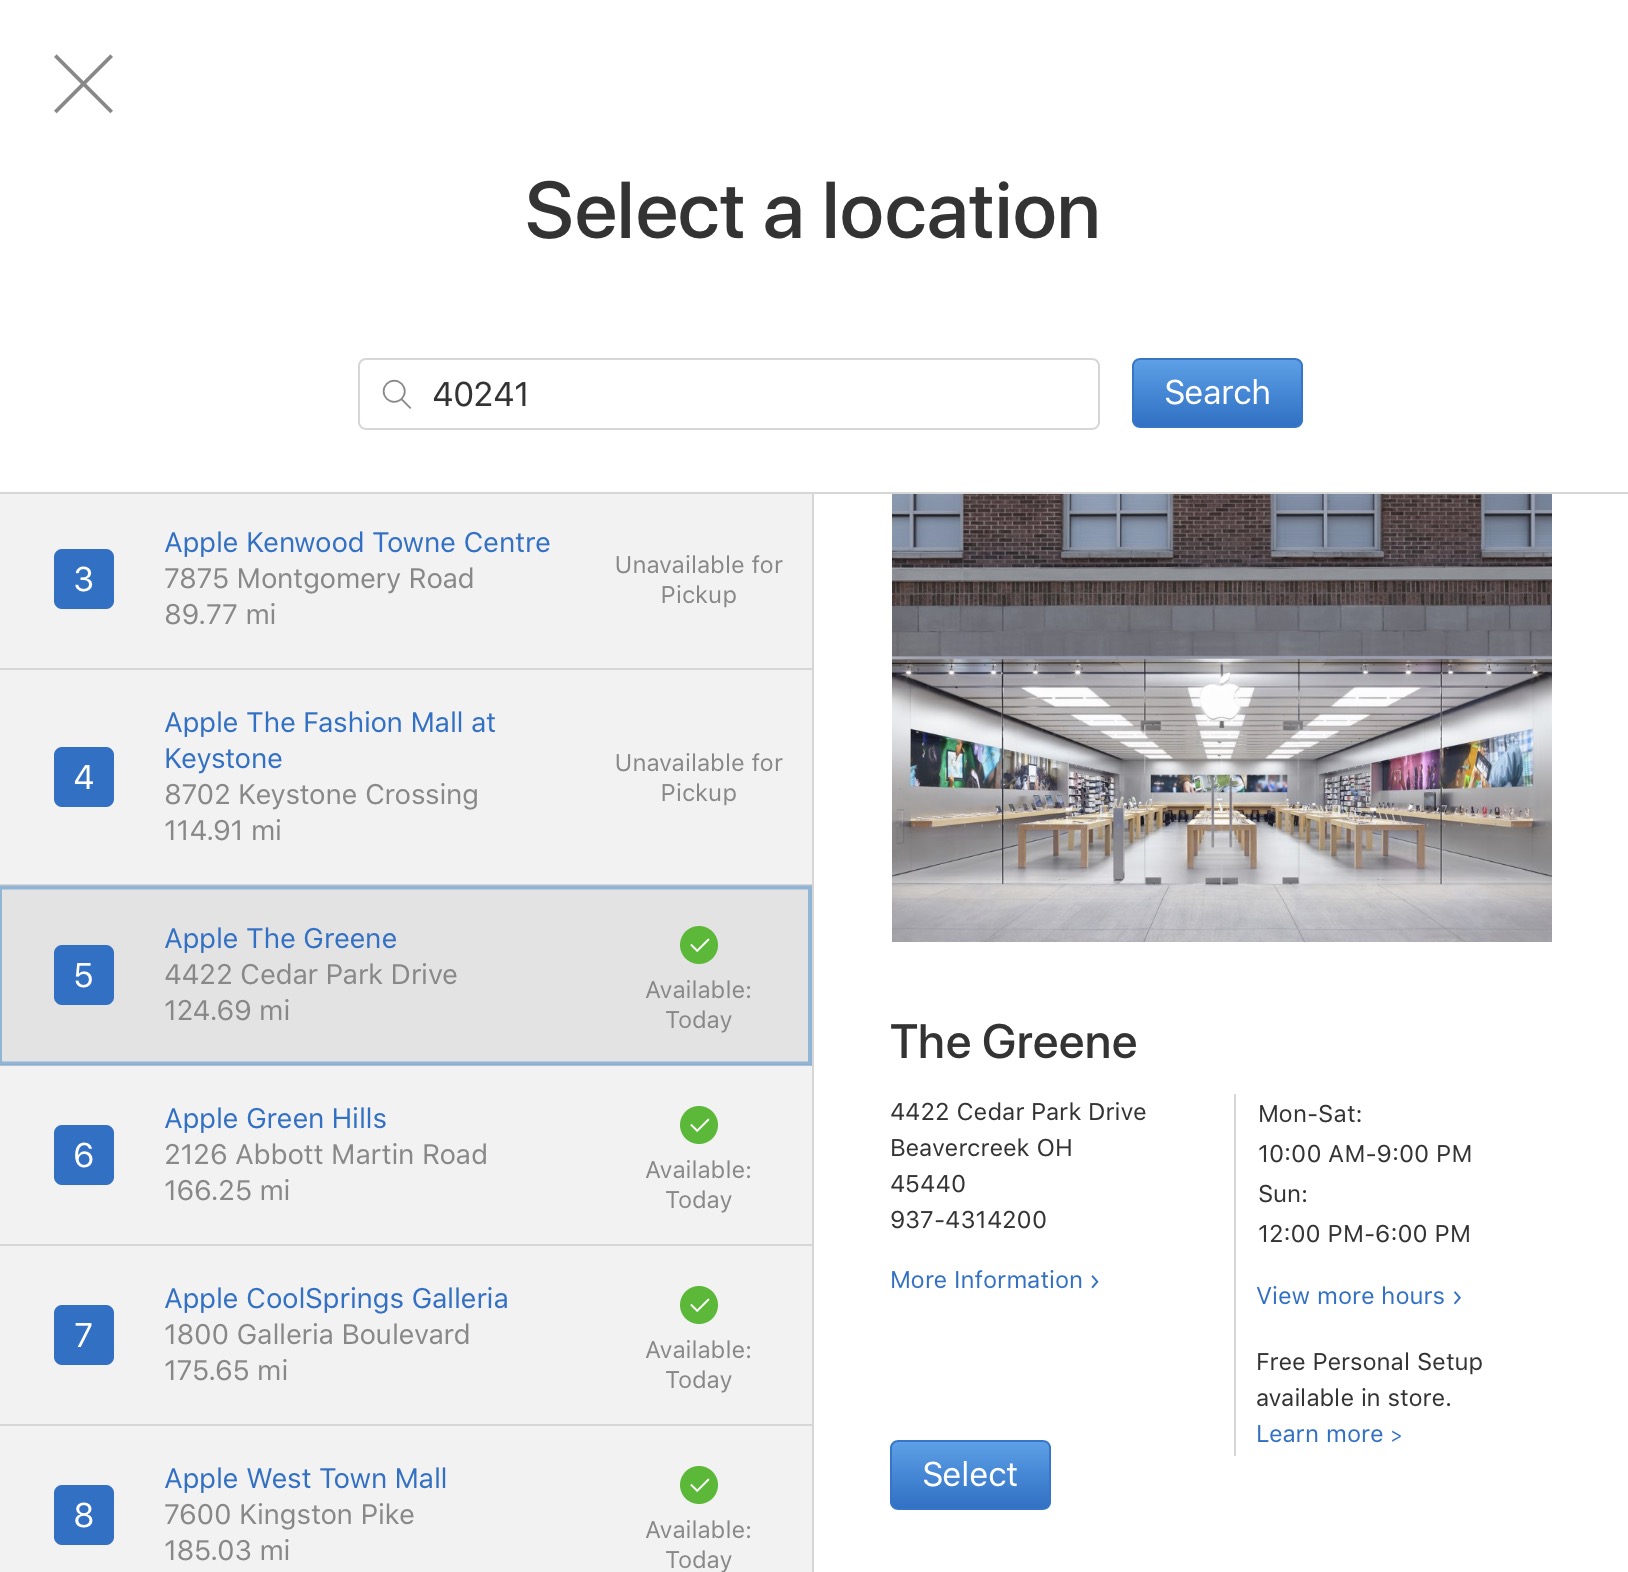Open More Information for The Greene

pyautogui.click(x=994, y=1280)
